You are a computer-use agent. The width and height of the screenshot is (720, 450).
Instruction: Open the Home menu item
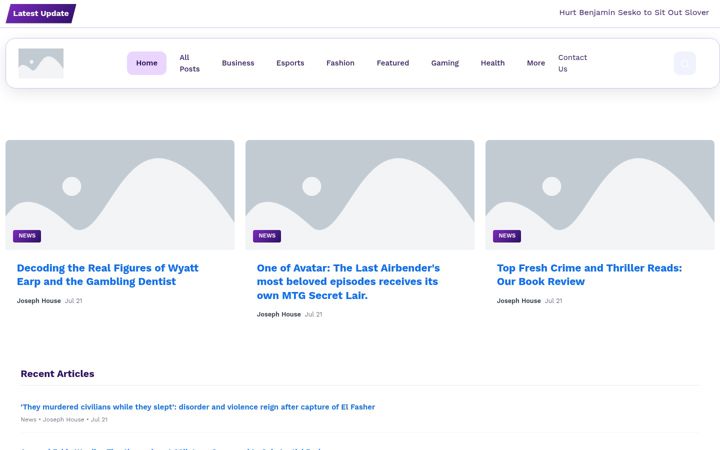click(146, 63)
